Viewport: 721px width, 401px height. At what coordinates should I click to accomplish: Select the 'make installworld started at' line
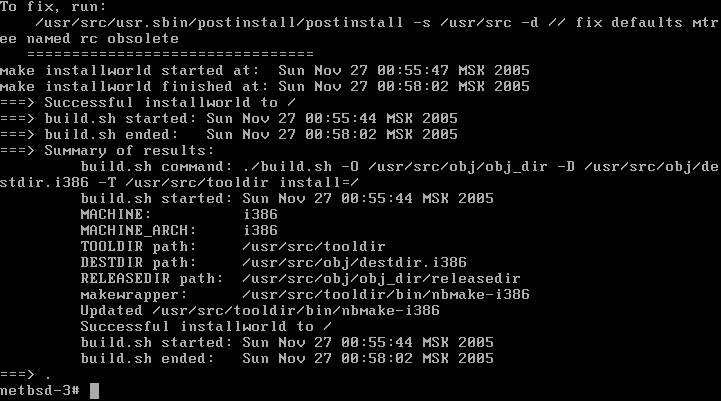(x=265, y=70)
